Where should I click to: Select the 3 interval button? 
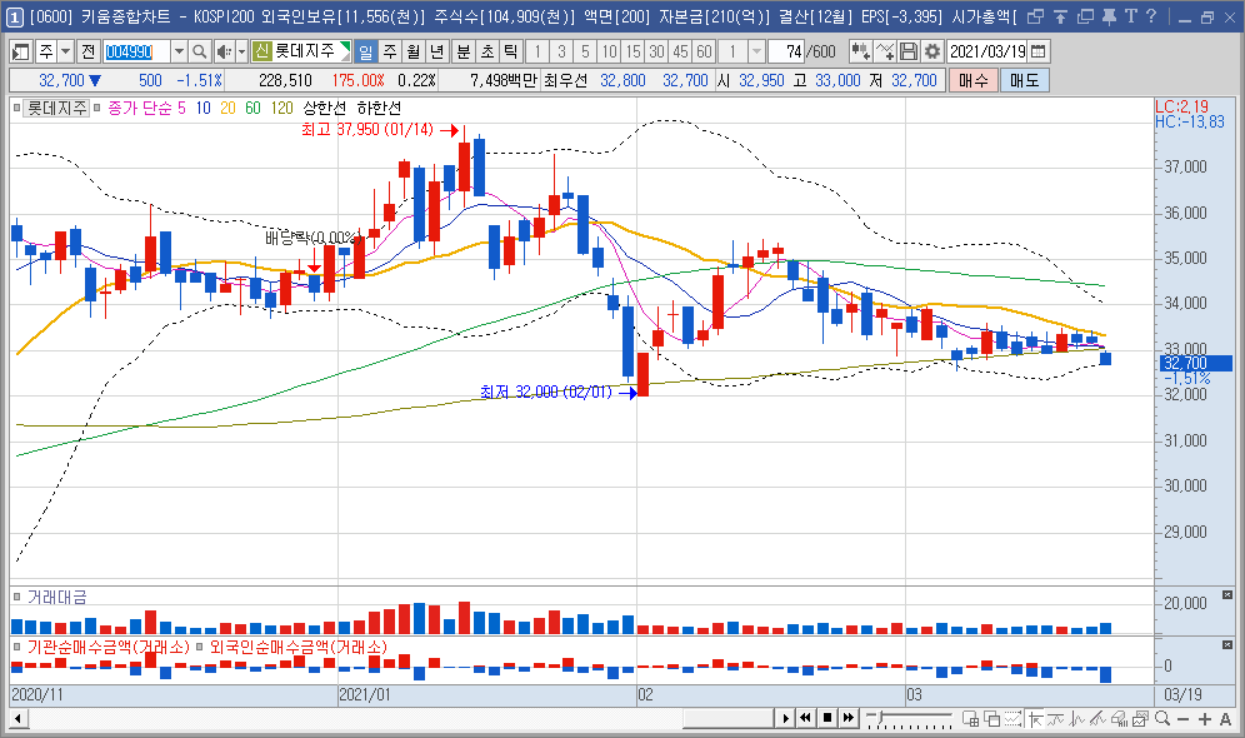[560, 52]
